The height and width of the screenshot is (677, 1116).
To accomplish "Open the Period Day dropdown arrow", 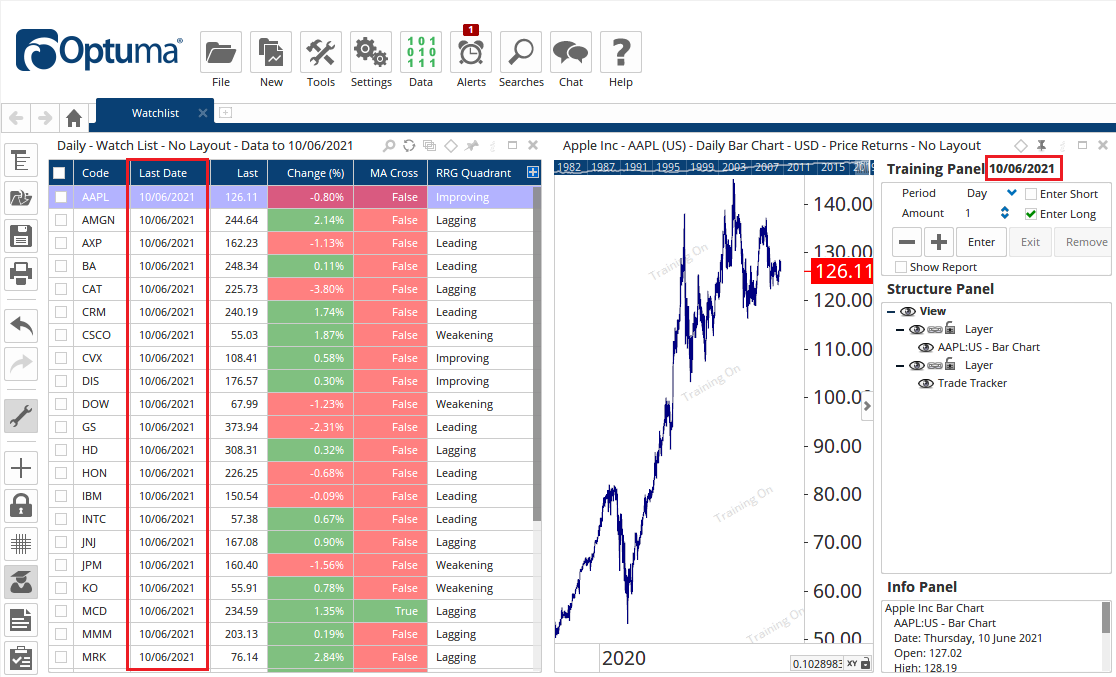I will 1011,193.
